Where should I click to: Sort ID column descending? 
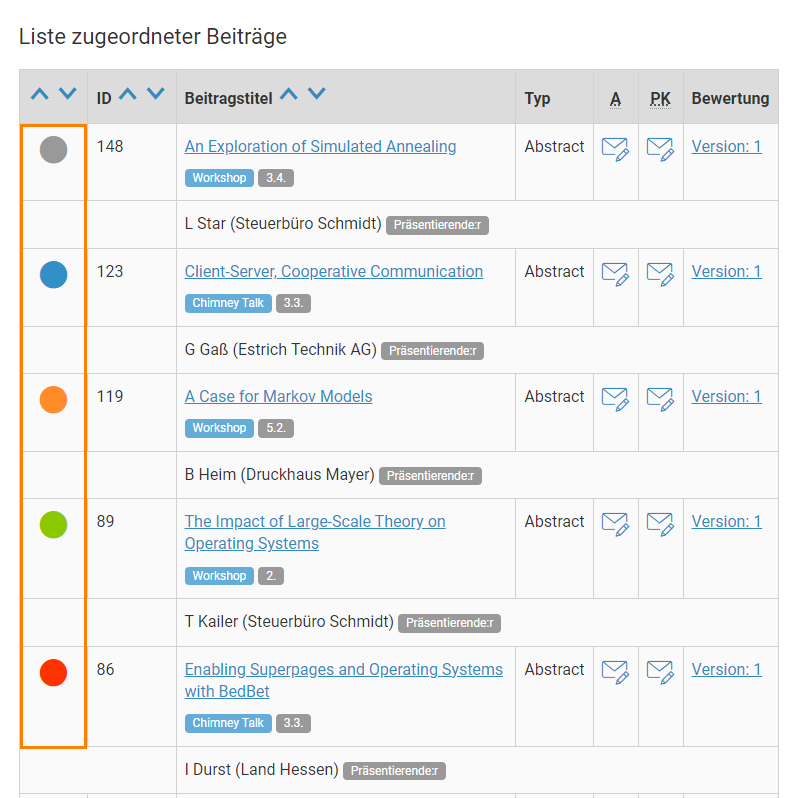pos(156,95)
